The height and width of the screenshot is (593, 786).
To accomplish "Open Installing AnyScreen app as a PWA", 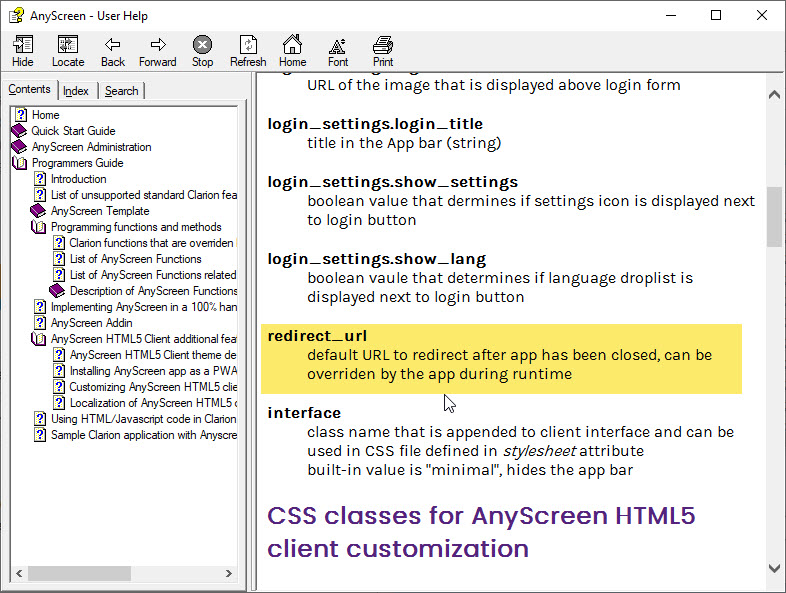I will (x=152, y=371).
